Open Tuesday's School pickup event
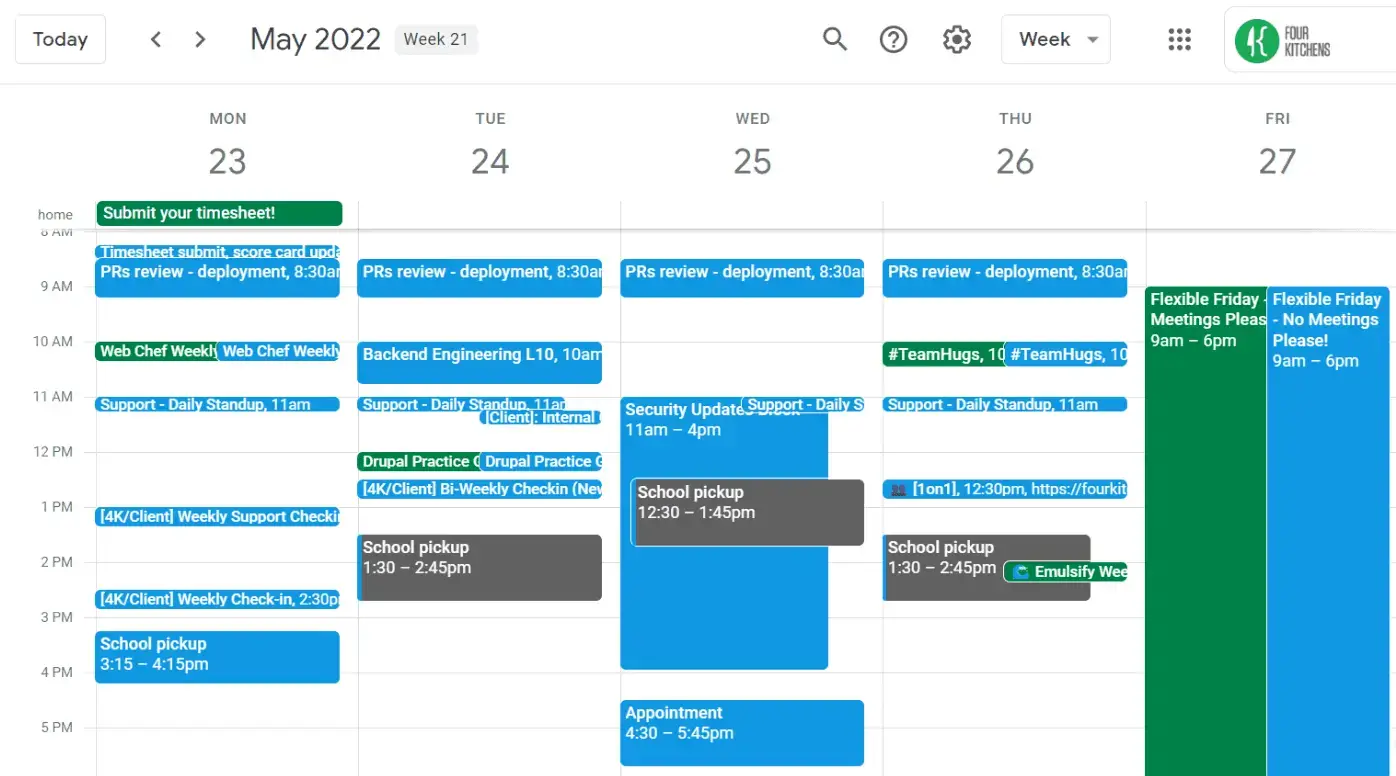 point(480,567)
